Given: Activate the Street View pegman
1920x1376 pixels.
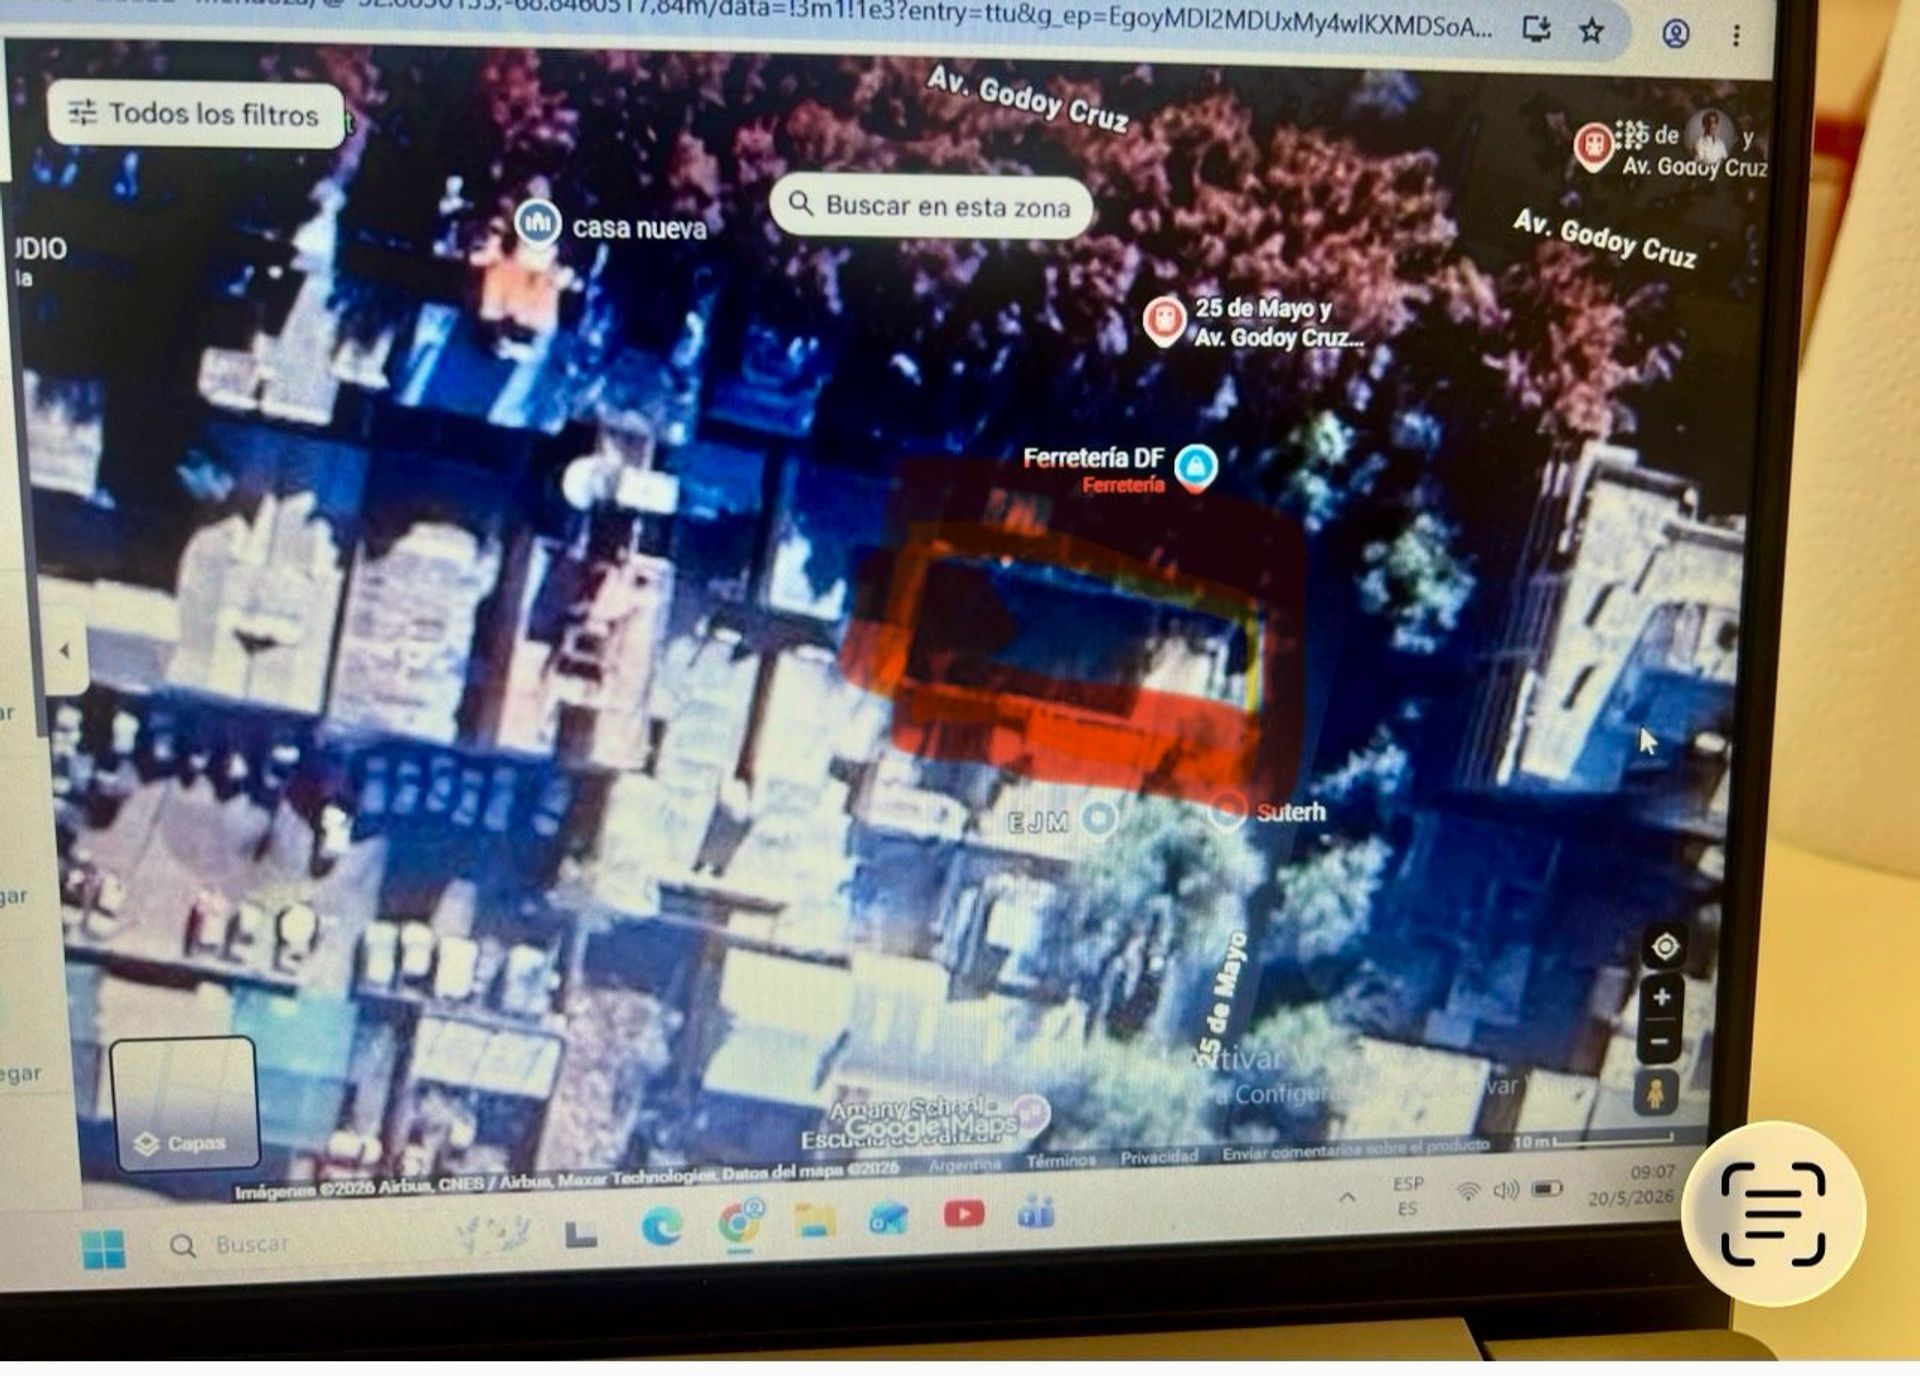Looking at the screenshot, I should click(1655, 1092).
